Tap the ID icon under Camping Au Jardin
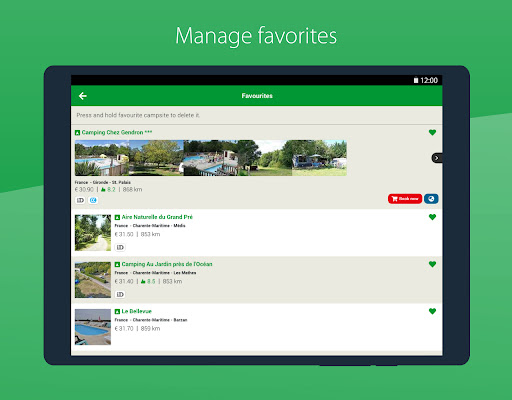 120,294
